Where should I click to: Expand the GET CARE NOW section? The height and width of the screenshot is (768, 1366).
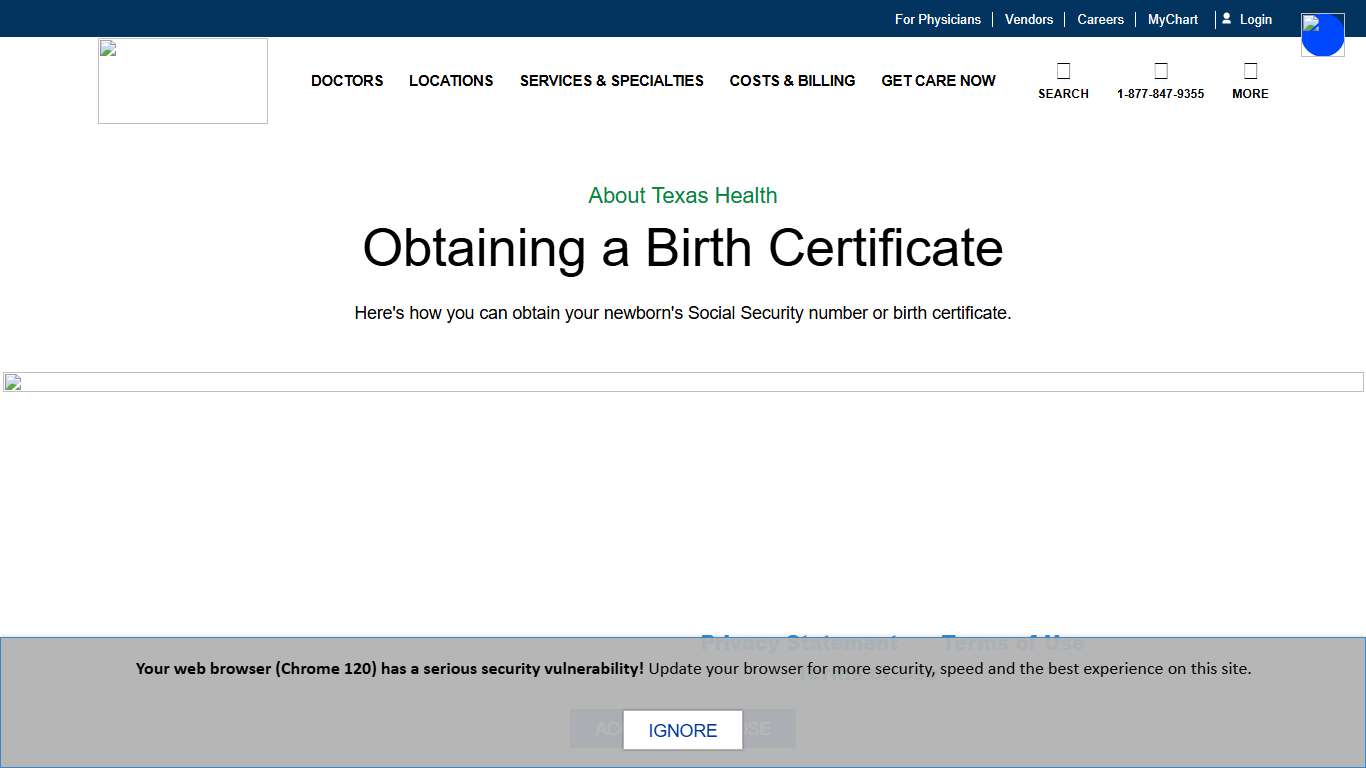pyautogui.click(x=938, y=81)
